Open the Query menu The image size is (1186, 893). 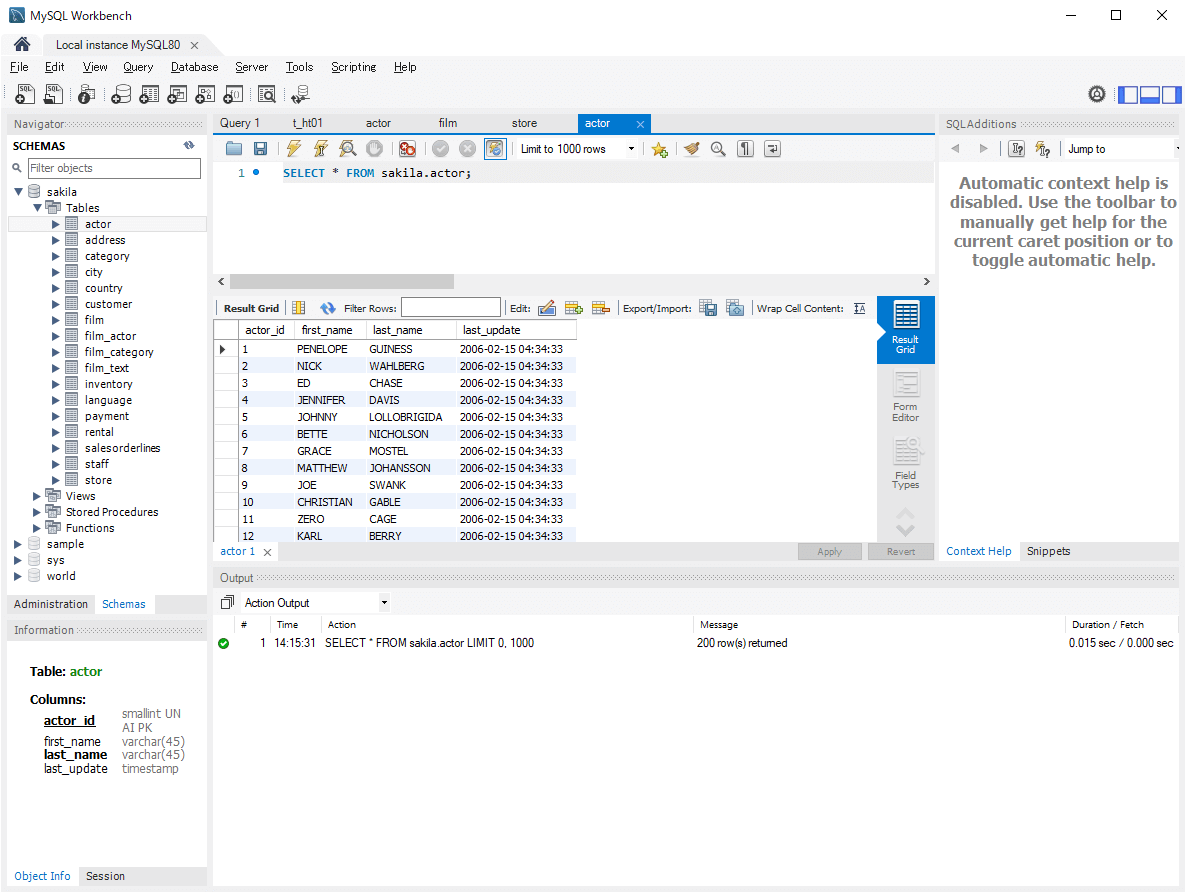(138, 67)
